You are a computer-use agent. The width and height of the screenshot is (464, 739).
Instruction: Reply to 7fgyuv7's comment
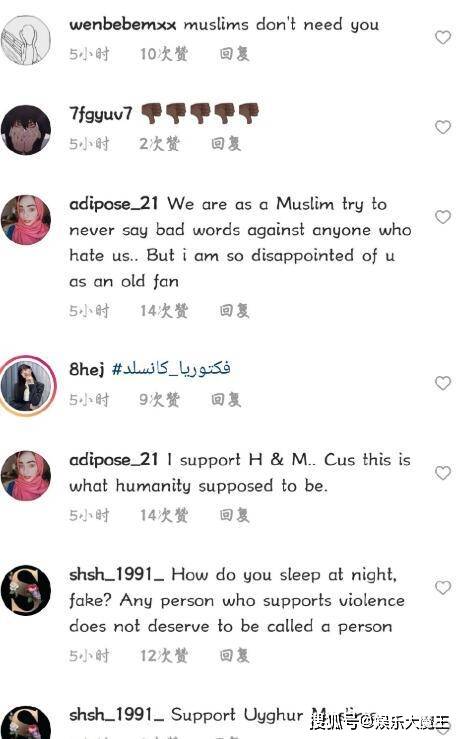(226, 143)
